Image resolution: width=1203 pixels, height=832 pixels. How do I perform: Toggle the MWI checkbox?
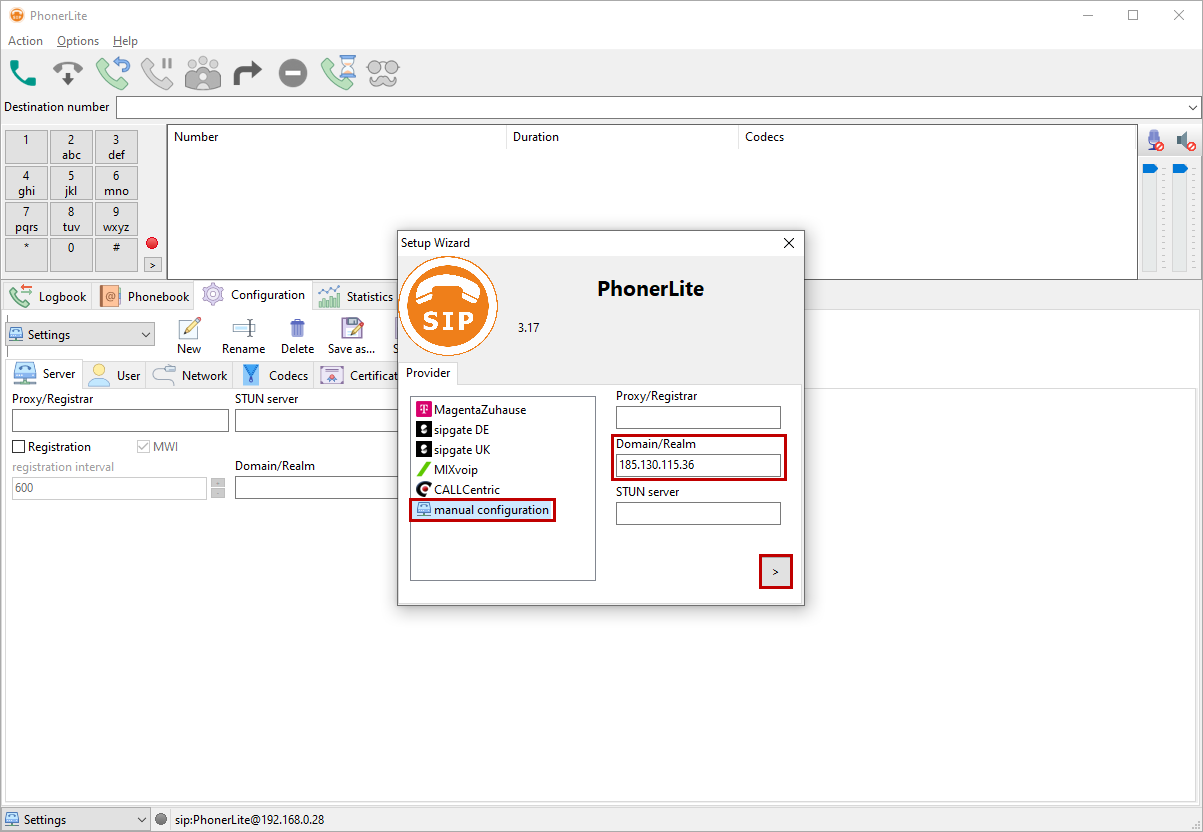[144, 447]
